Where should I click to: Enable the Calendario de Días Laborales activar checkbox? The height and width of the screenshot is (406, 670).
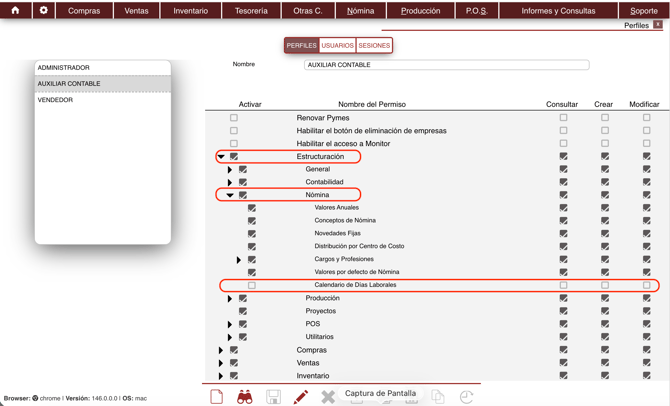252,285
